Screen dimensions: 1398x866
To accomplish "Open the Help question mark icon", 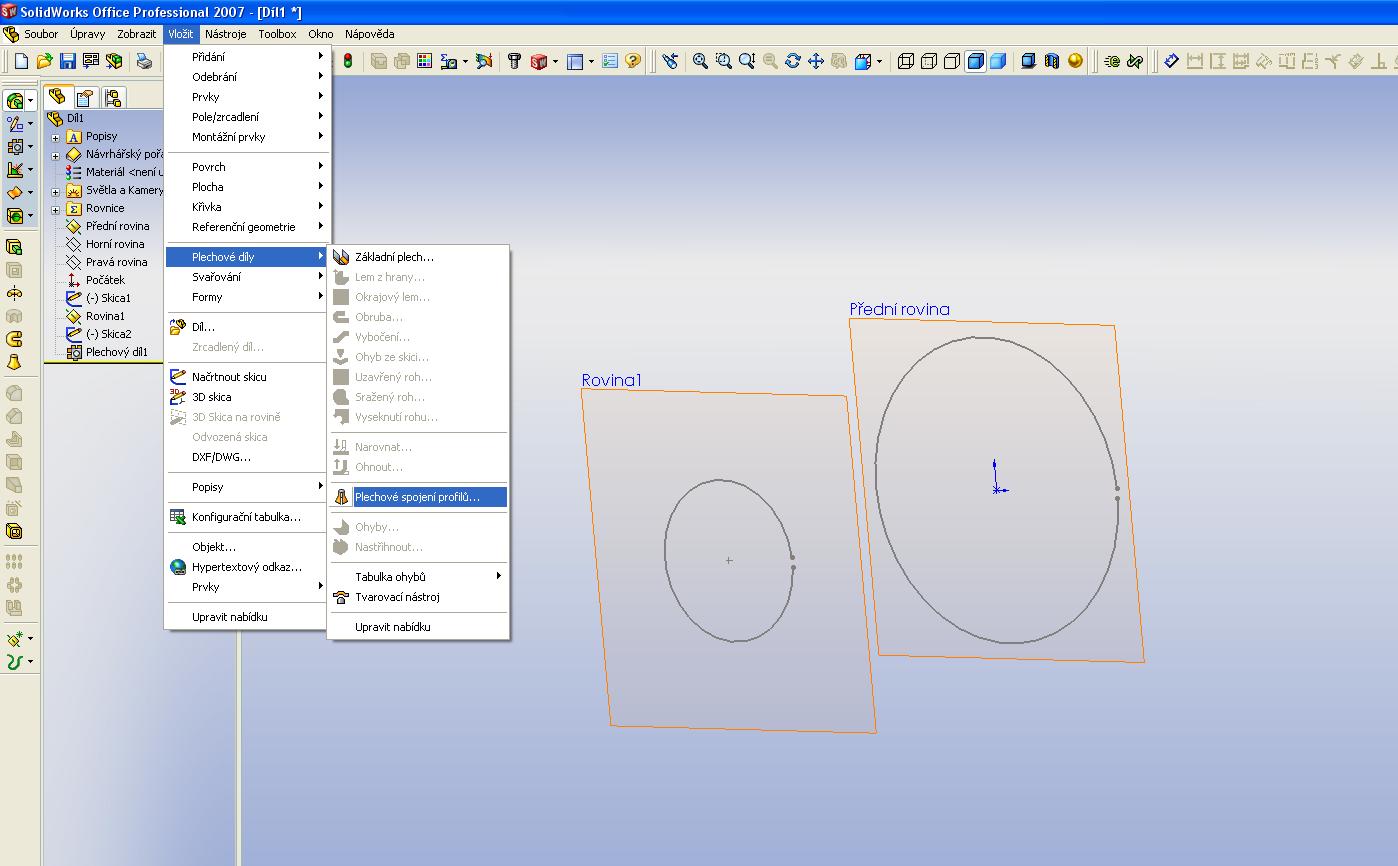I will pos(632,61).
